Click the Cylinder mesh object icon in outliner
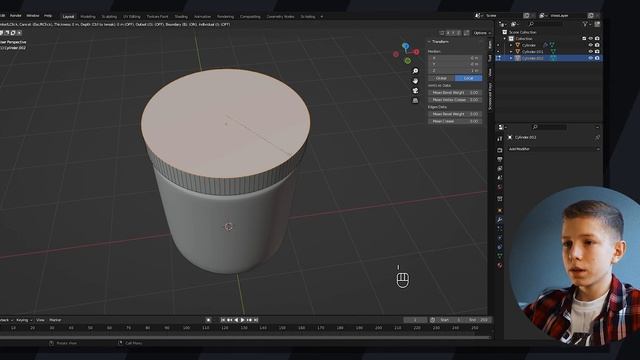 tap(518, 45)
